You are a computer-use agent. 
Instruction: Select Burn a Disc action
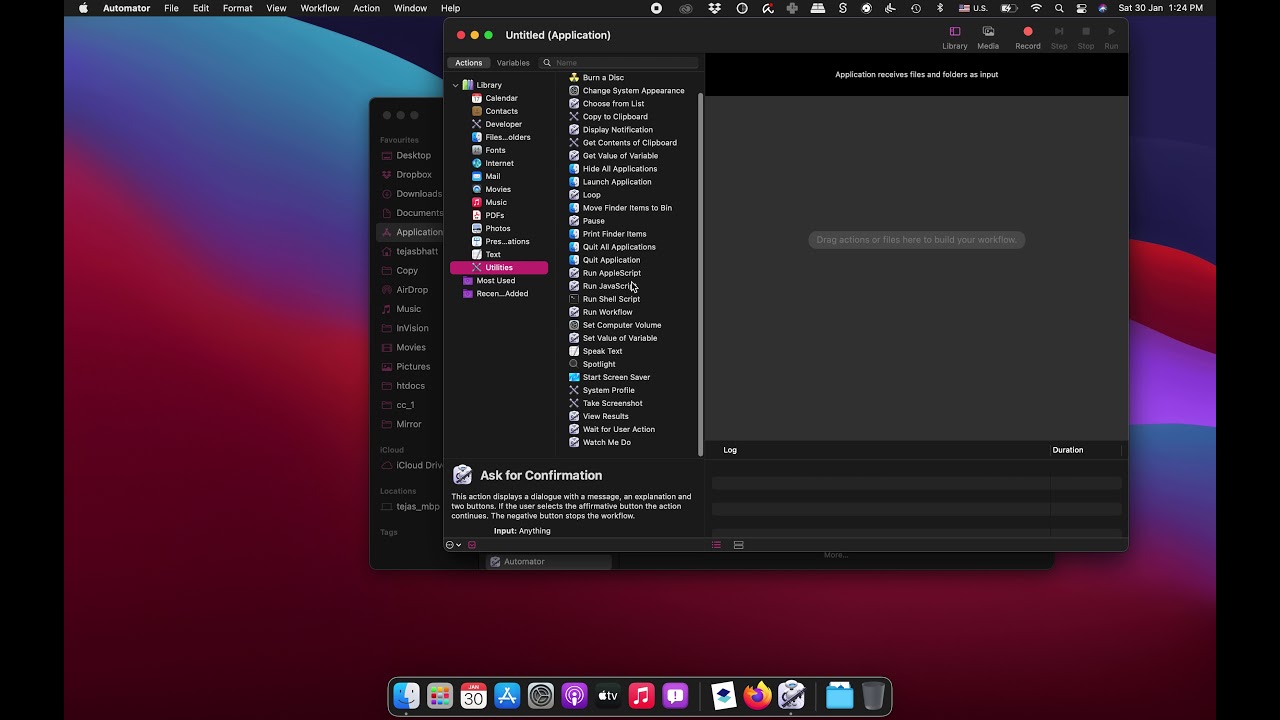click(603, 77)
